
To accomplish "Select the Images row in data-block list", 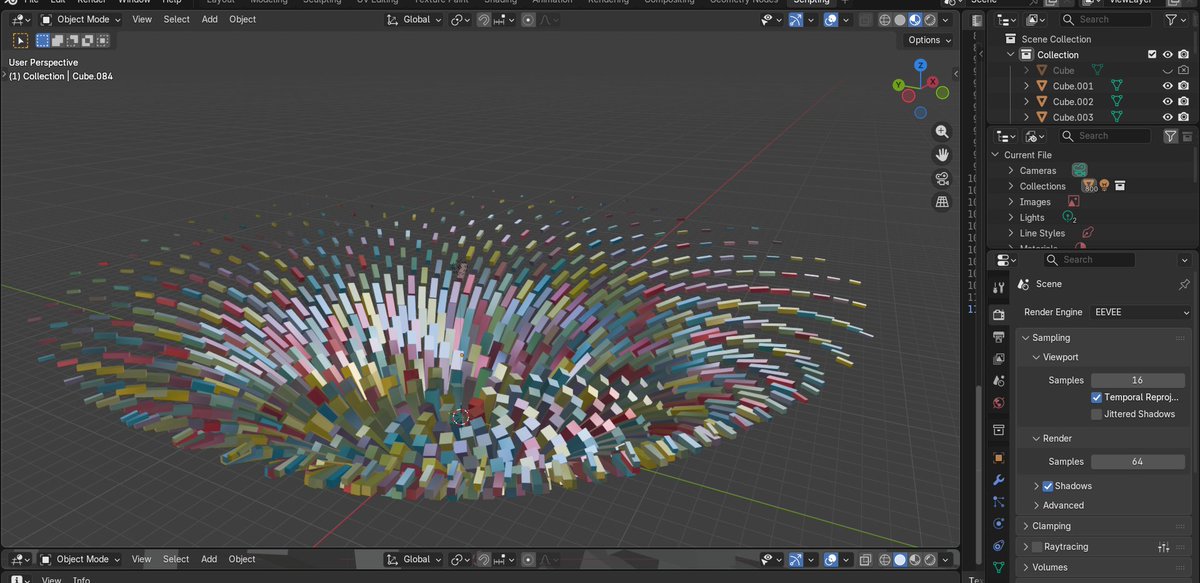I will tap(1035, 202).
